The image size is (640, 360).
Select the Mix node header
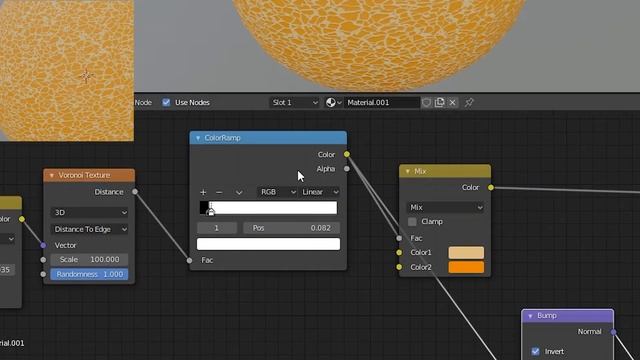(x=445, y=171)
